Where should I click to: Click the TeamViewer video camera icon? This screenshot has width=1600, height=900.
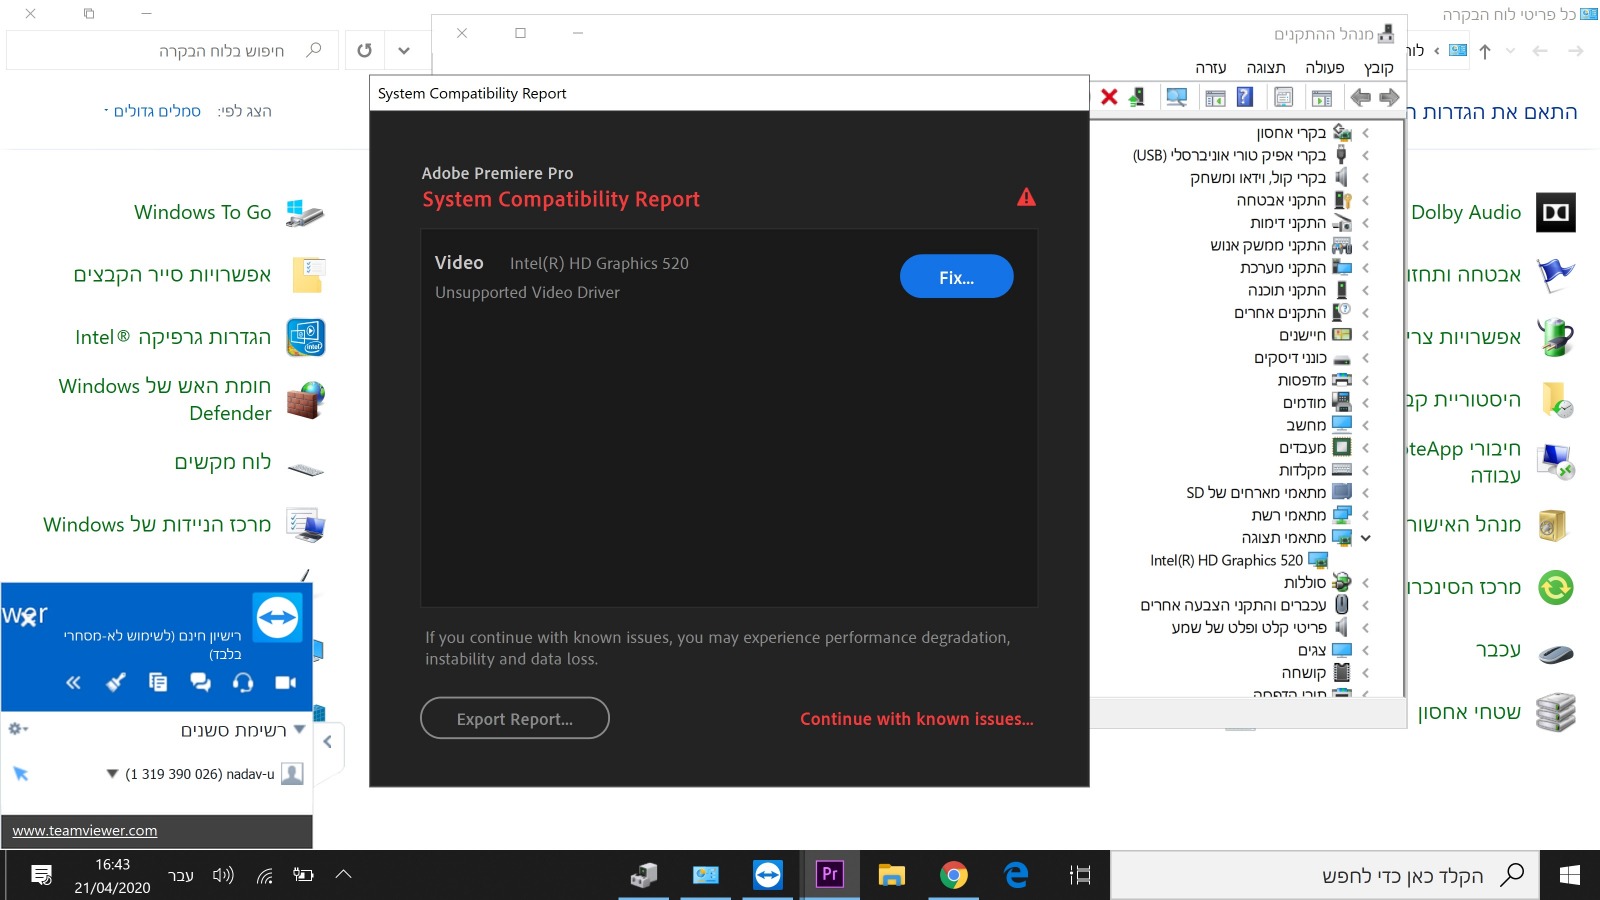click(286, 682)
